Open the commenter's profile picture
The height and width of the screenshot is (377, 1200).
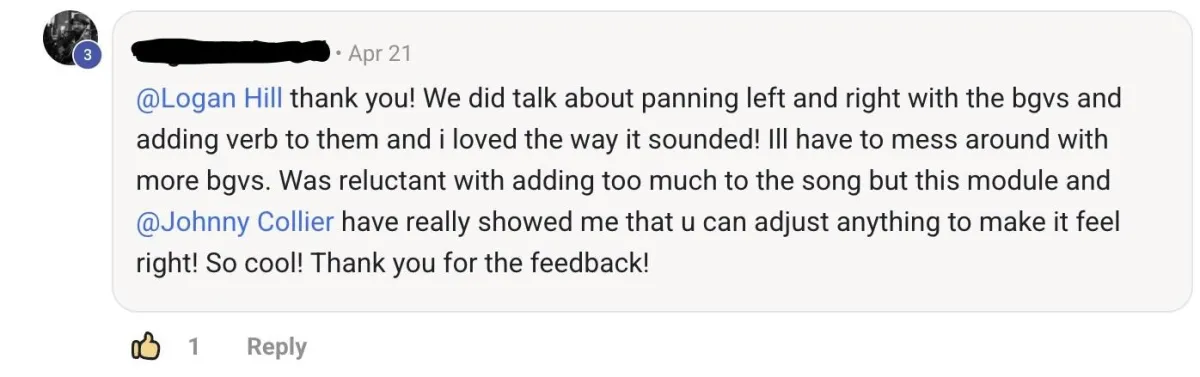click(x=68, y=40)
